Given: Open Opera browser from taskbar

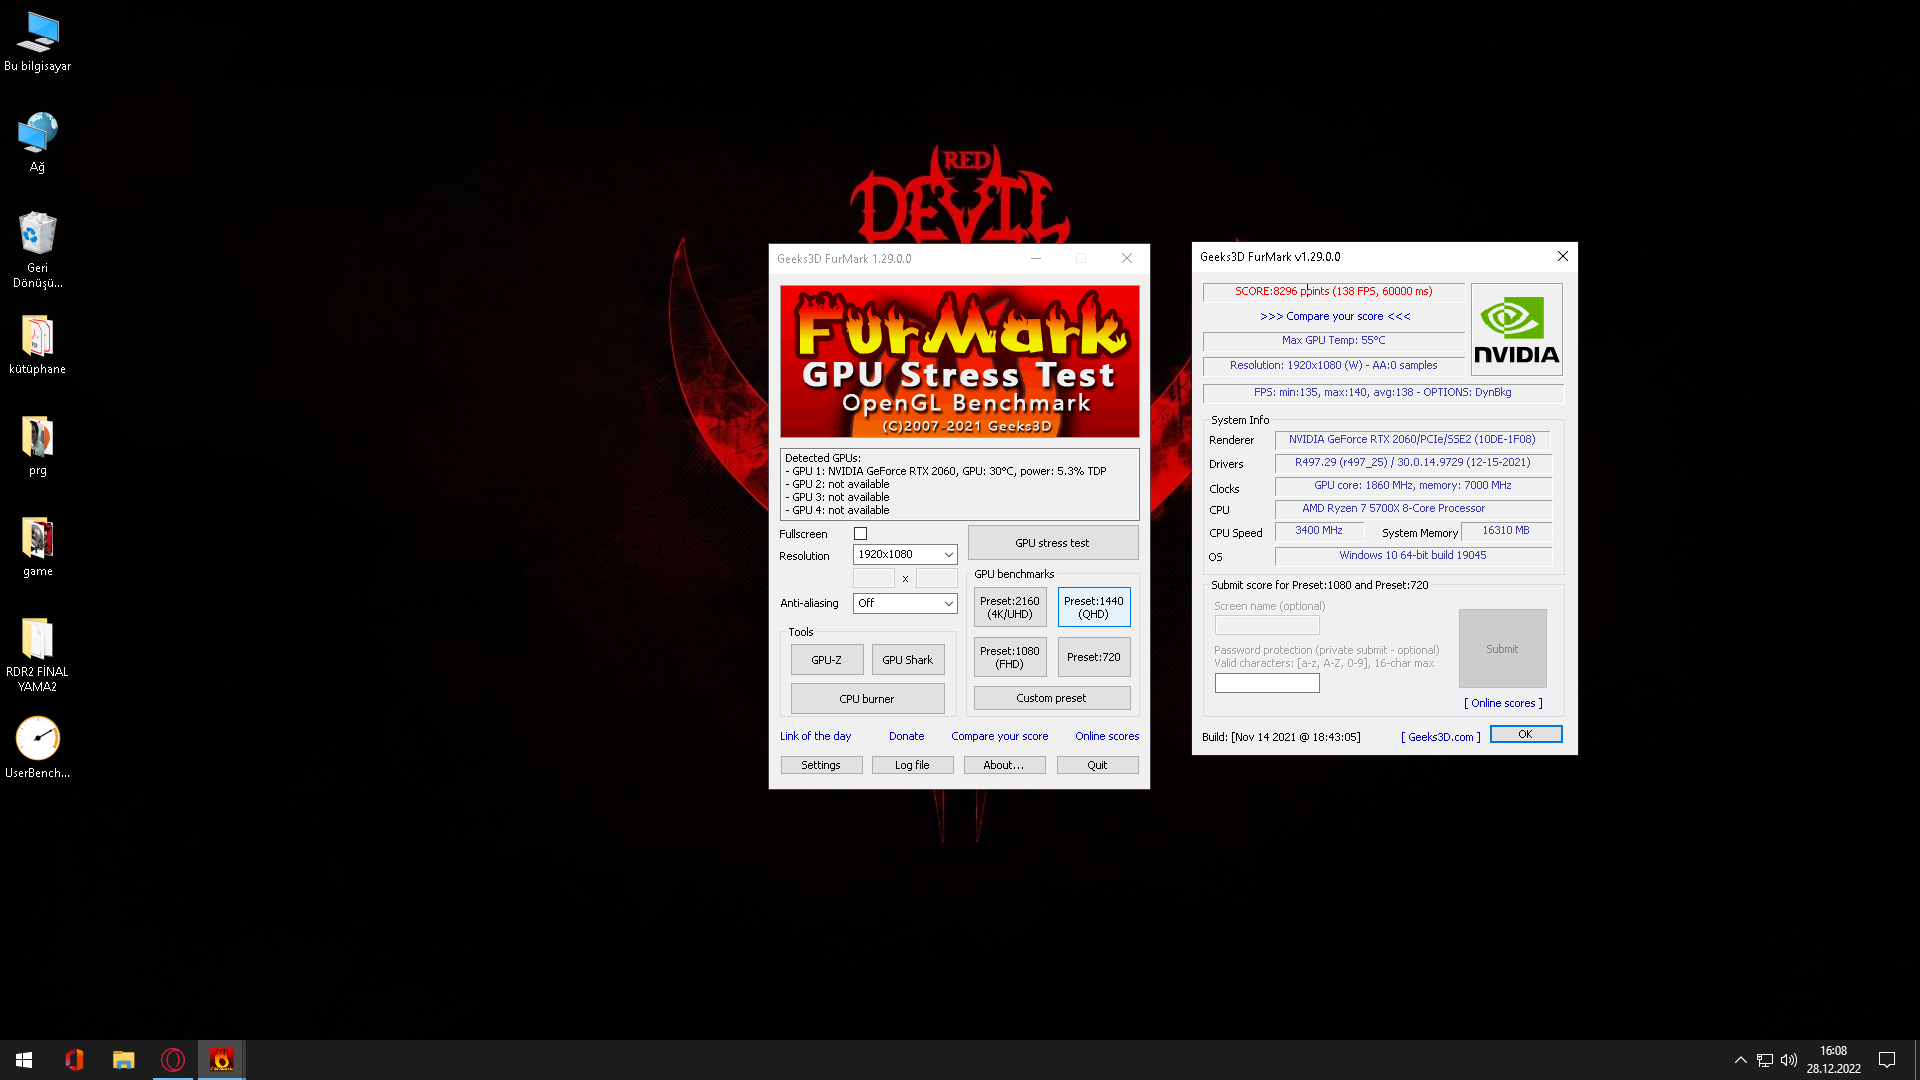Looking at the screenshot, I should click(x=172, y=1060).
